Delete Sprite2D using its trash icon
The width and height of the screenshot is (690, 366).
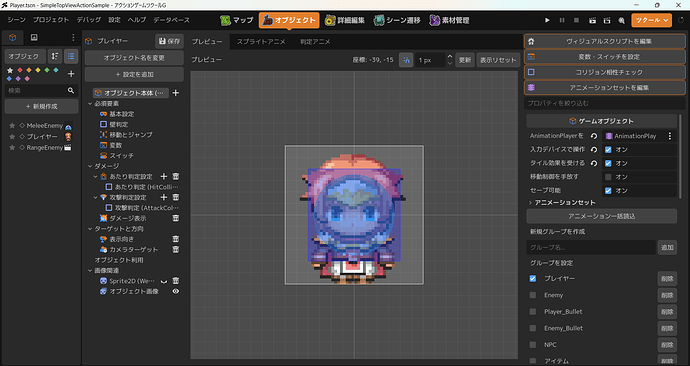point(176,281)
